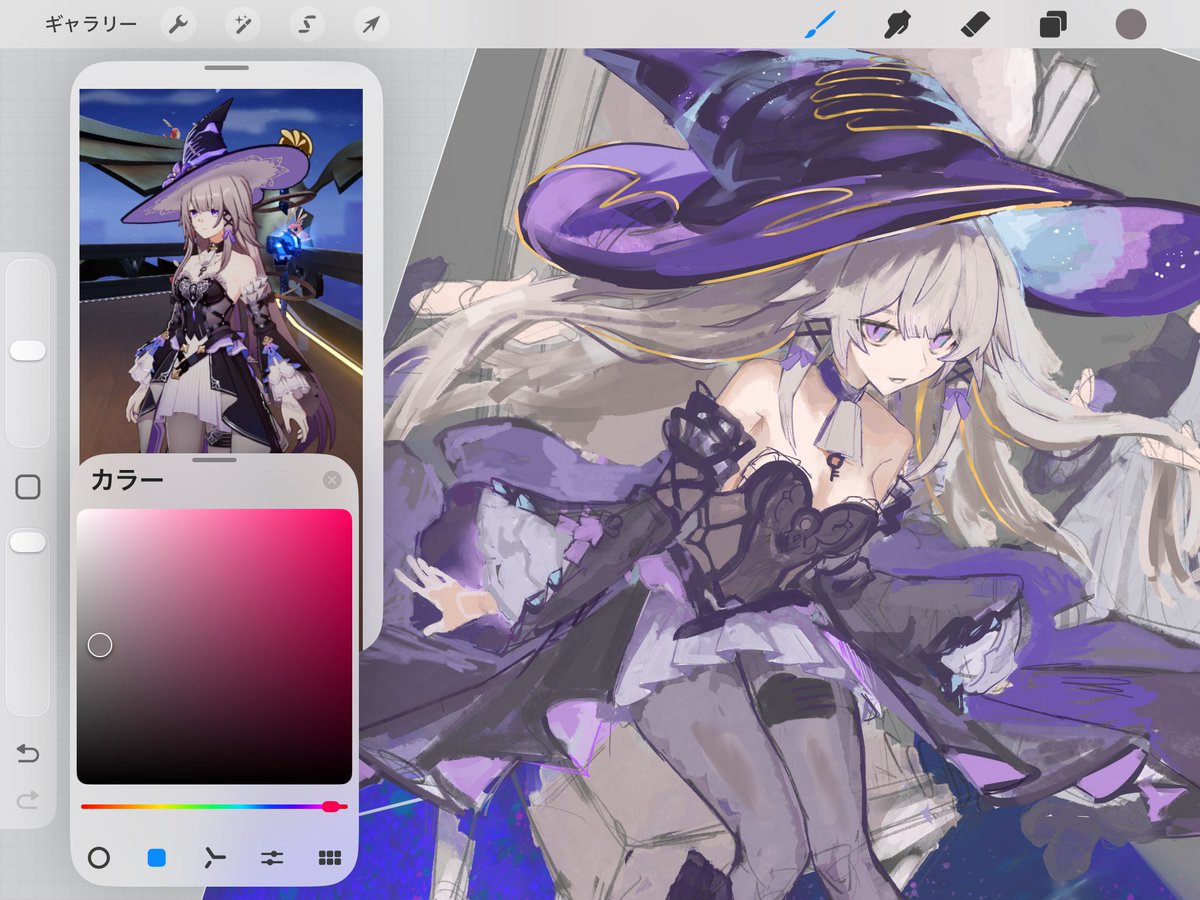Tap the reference image thumbnail of the witch

click(x=221, y=270)
